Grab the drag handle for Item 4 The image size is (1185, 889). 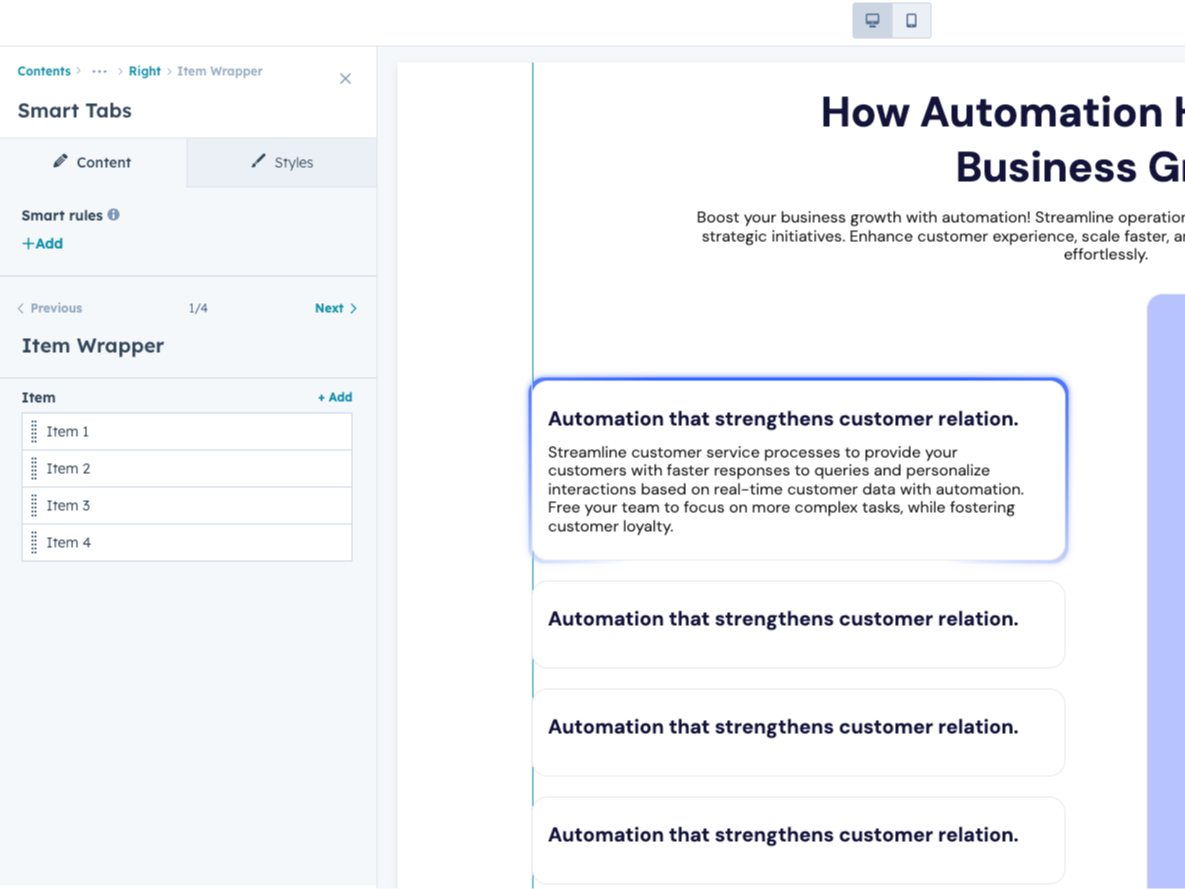[x=33, y=542]
